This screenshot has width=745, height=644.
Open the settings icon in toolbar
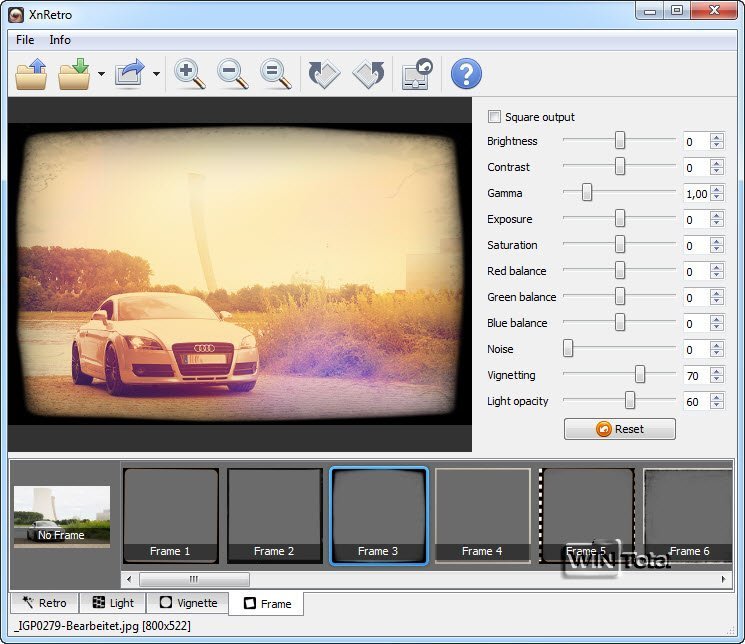pyautogui.click(x=416, y=74)
